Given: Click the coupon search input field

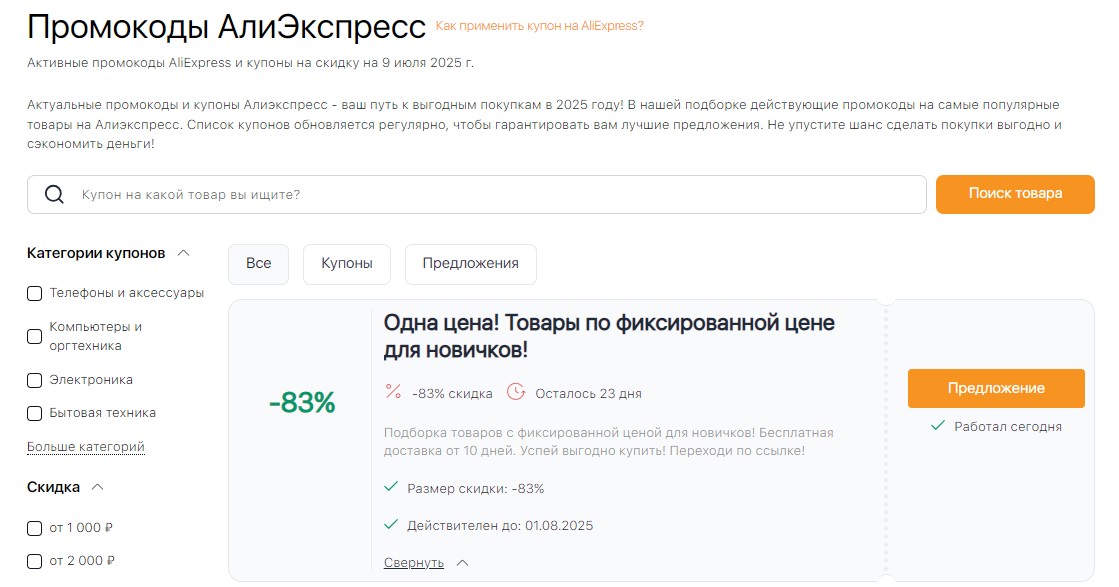Looking at the screenshot, I should click(400, 194).
